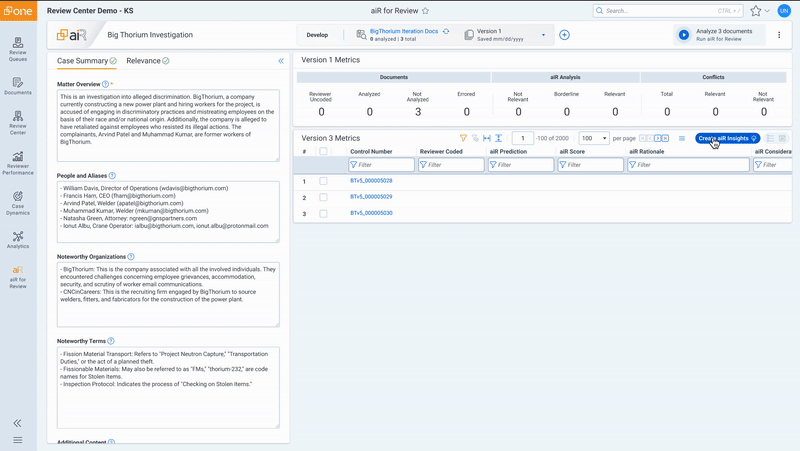Viewport: 800px width, 451px height.
Task: Click the header Search field
Action: (668, 11)
